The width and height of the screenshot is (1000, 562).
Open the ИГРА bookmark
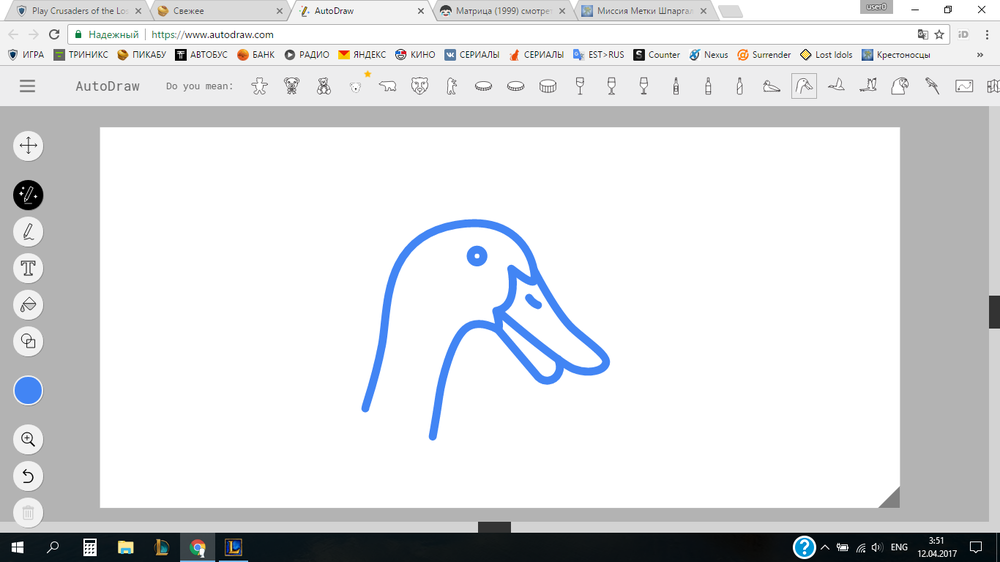tap(26, 55)
